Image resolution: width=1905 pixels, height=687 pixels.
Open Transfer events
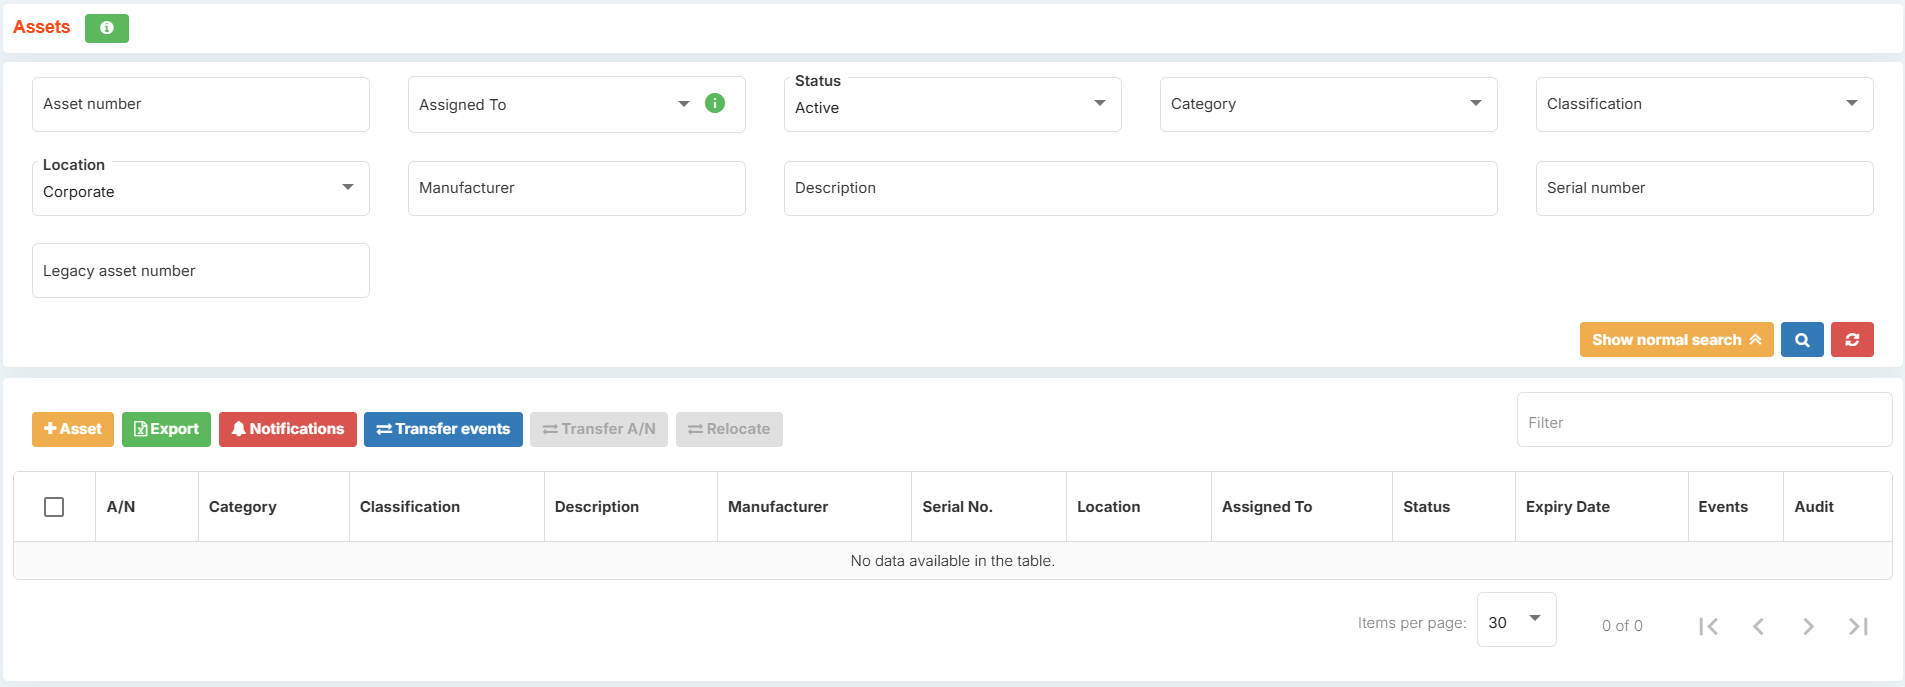tap(443, 429)
